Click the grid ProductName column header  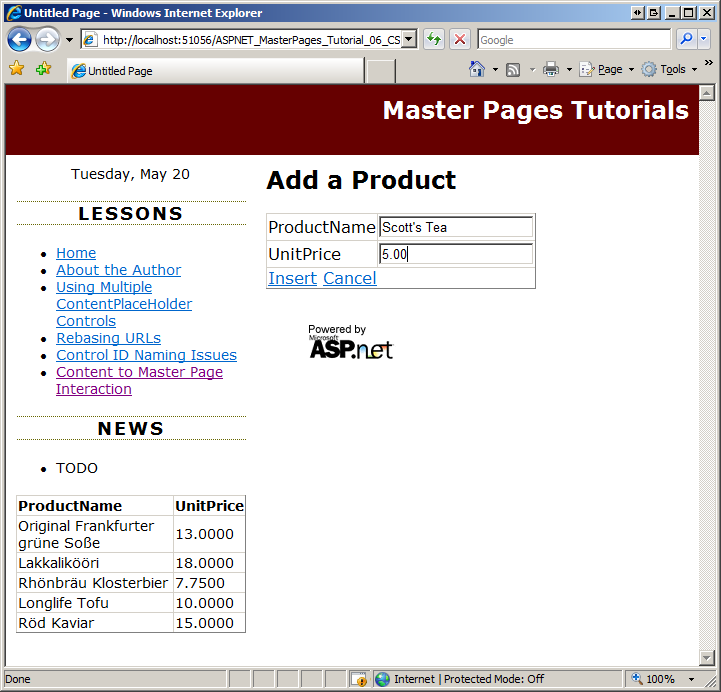(x=95, y=506)
